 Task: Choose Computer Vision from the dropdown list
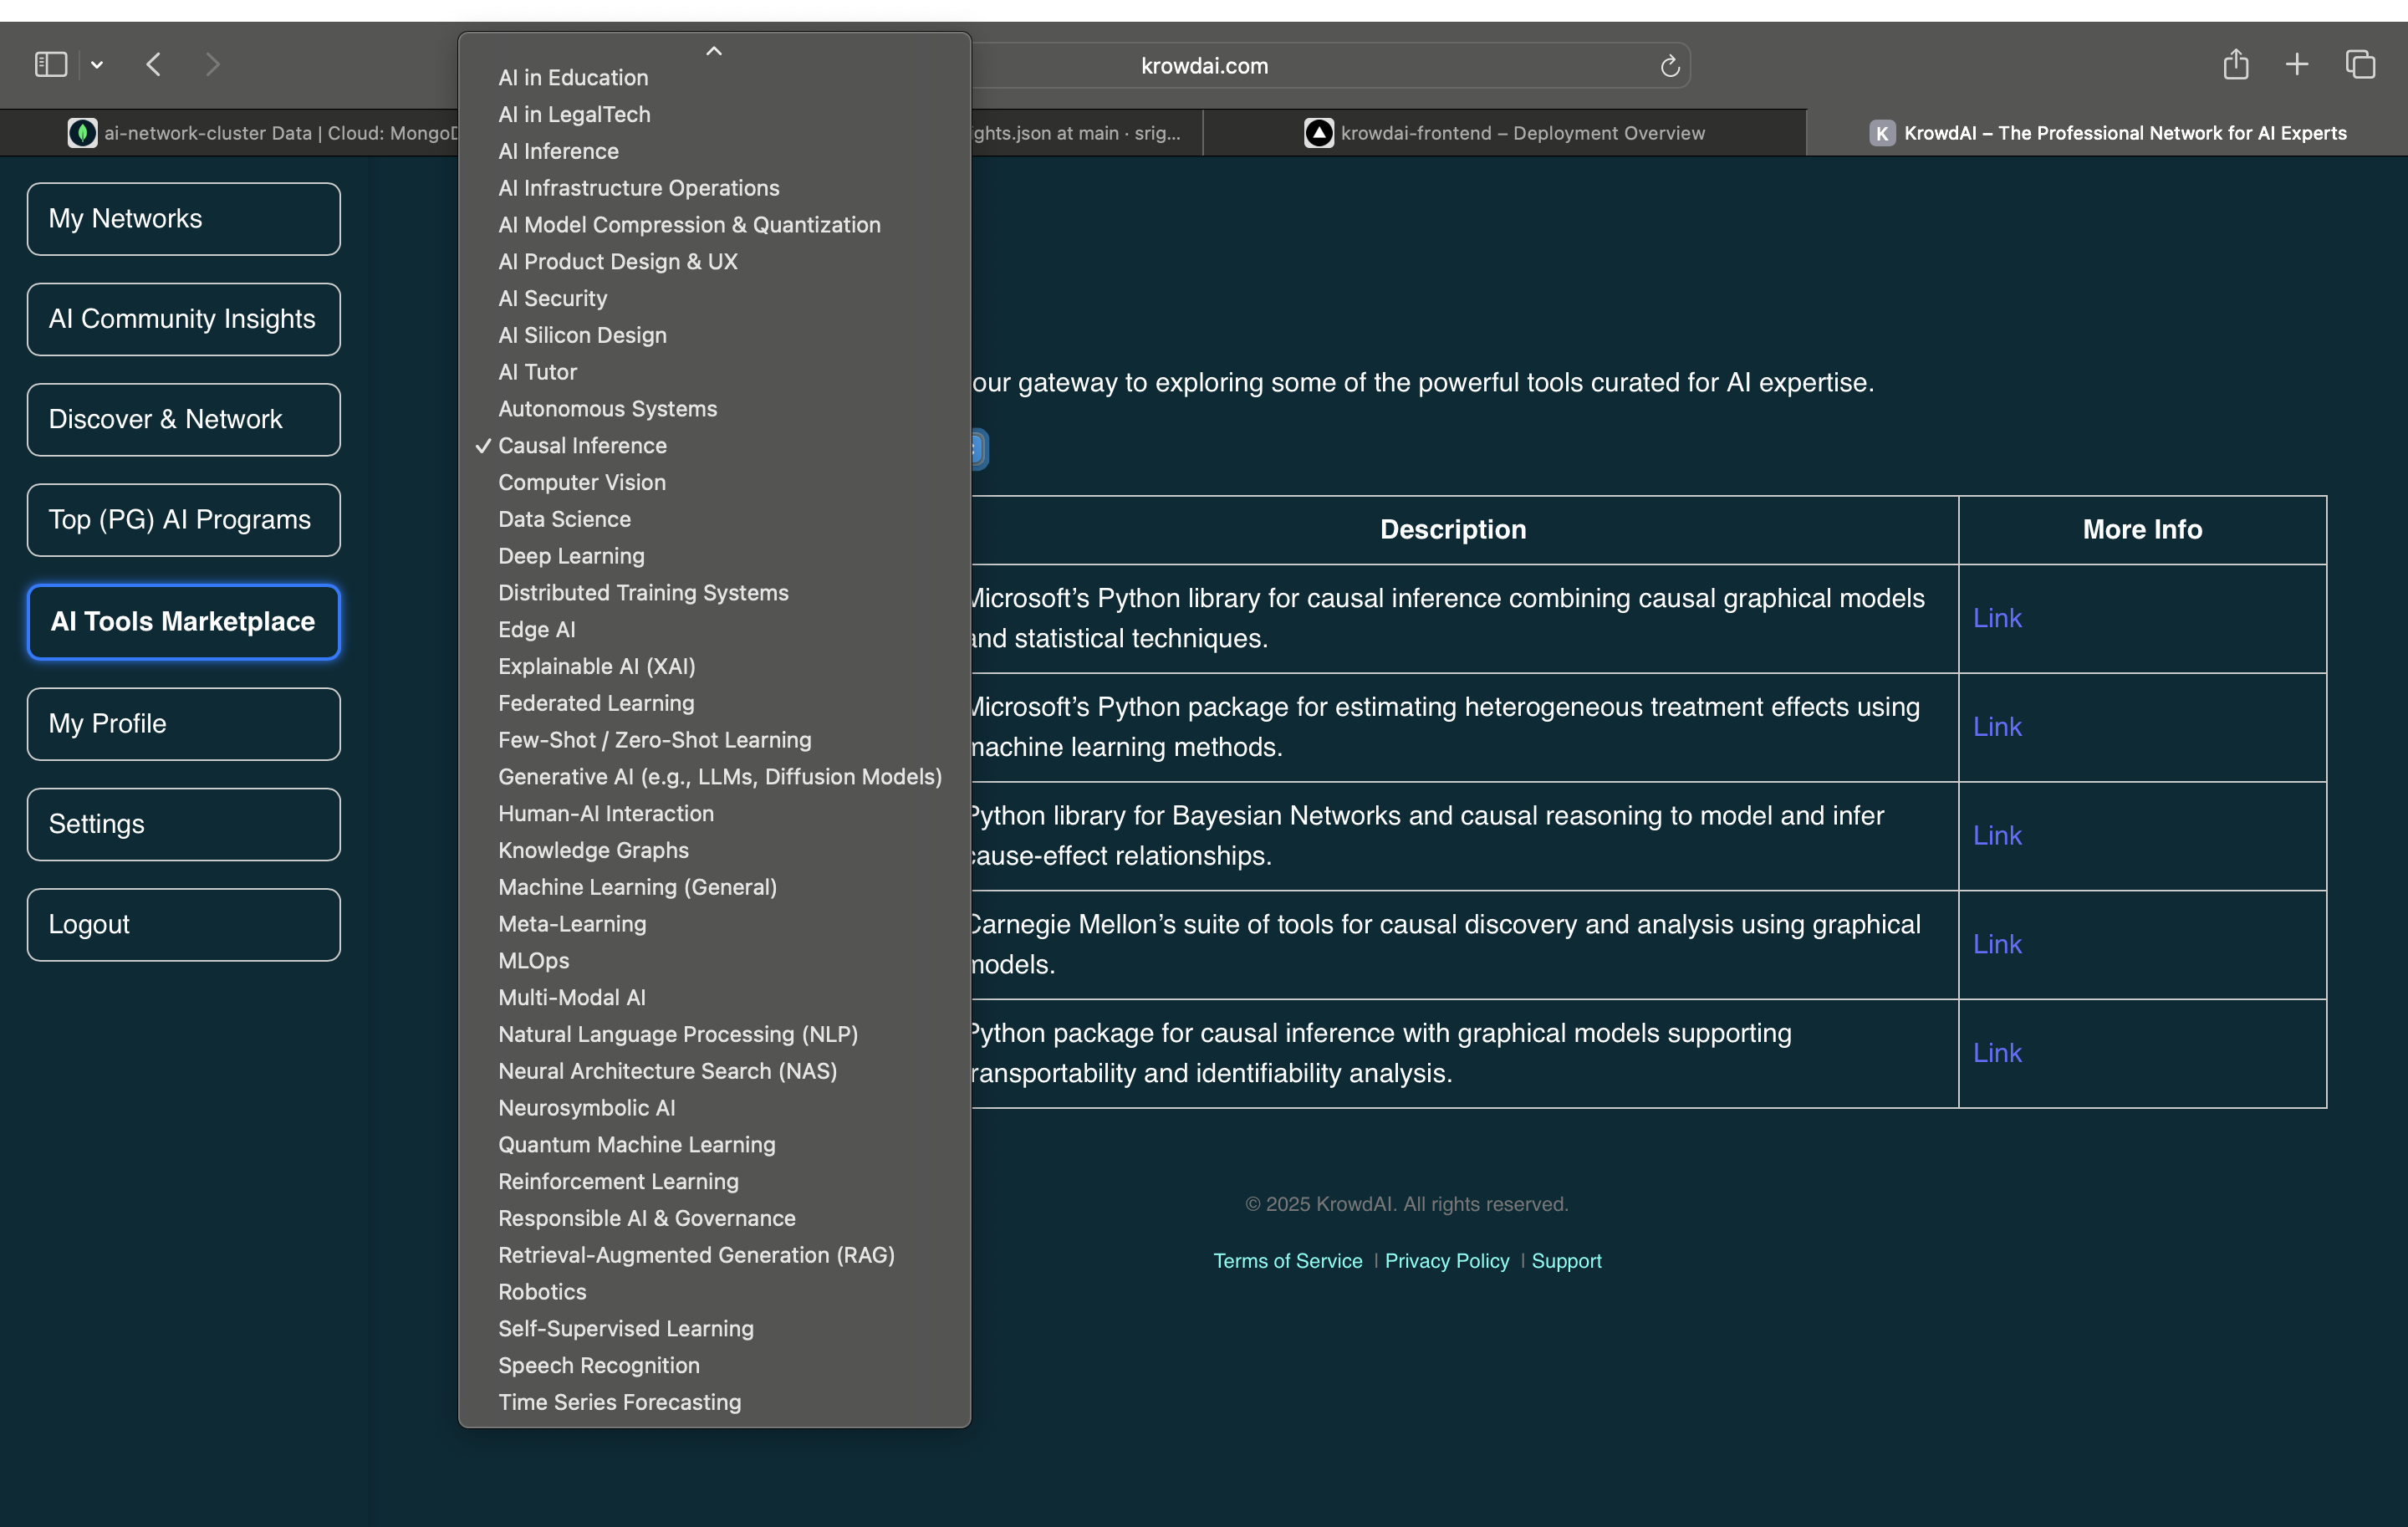click(581, 482)
